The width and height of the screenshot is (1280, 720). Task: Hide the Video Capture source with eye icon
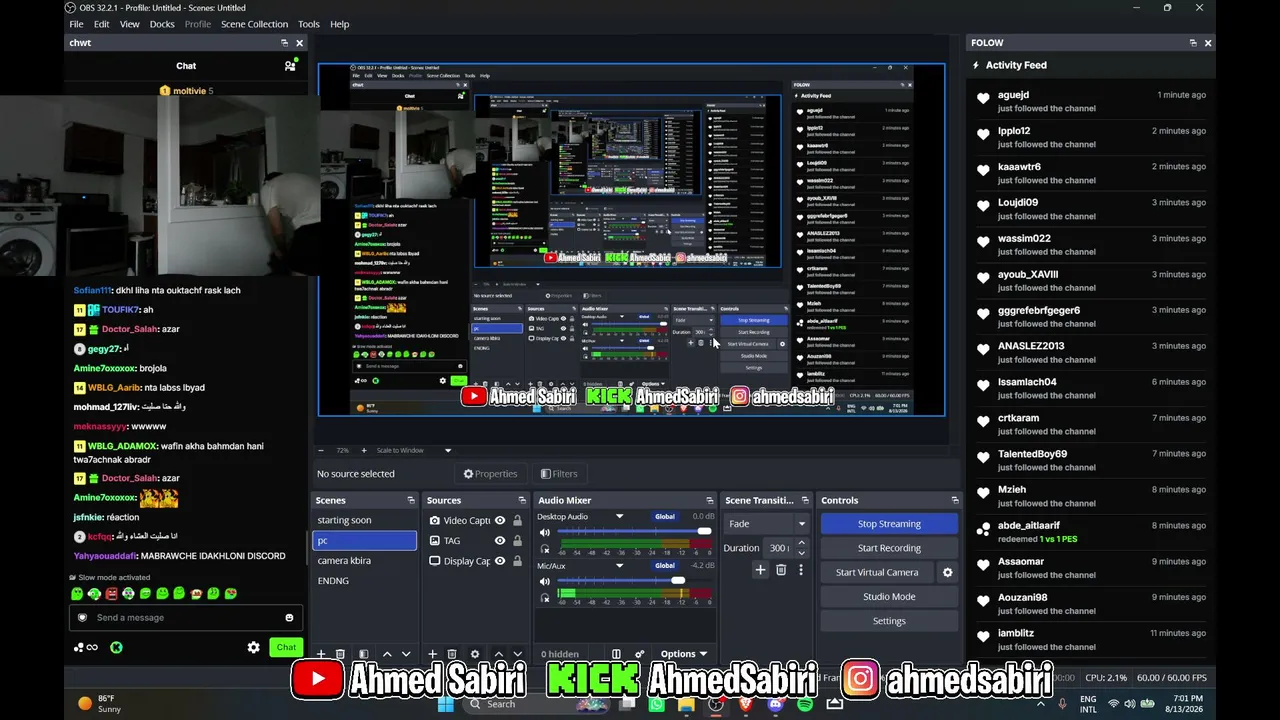tap(500, 521)
